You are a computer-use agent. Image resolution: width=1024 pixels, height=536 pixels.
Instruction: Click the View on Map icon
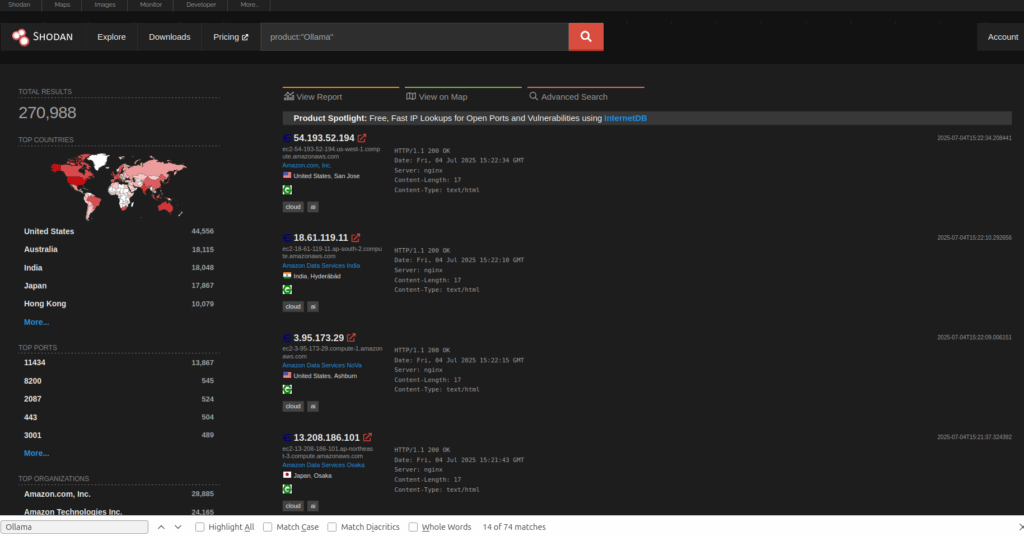(411, 96)
